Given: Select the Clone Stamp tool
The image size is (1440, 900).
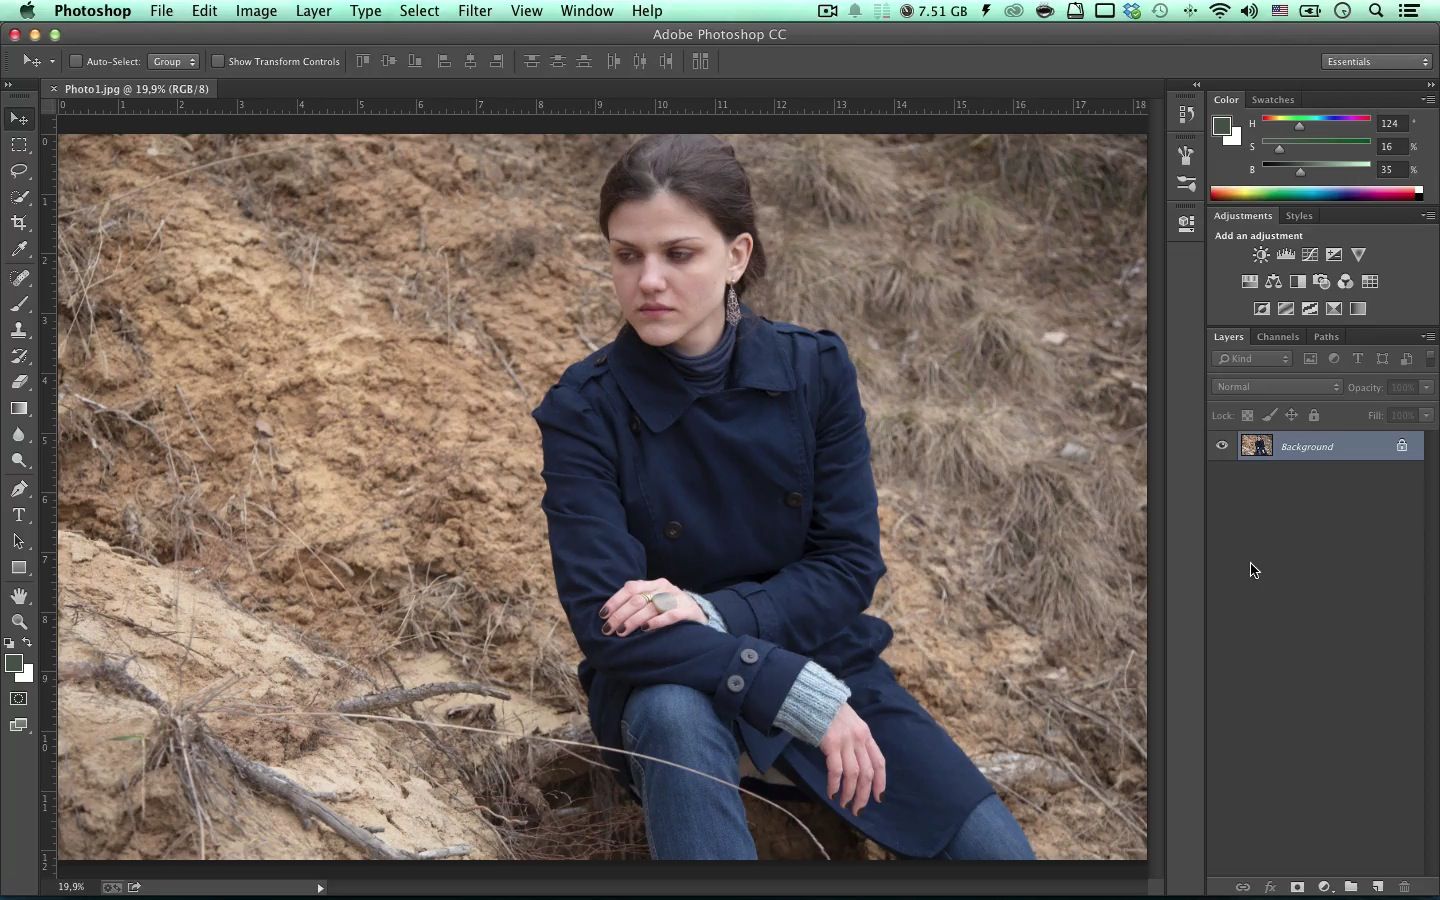Looking at the screenshot, I should click(19, 329).
